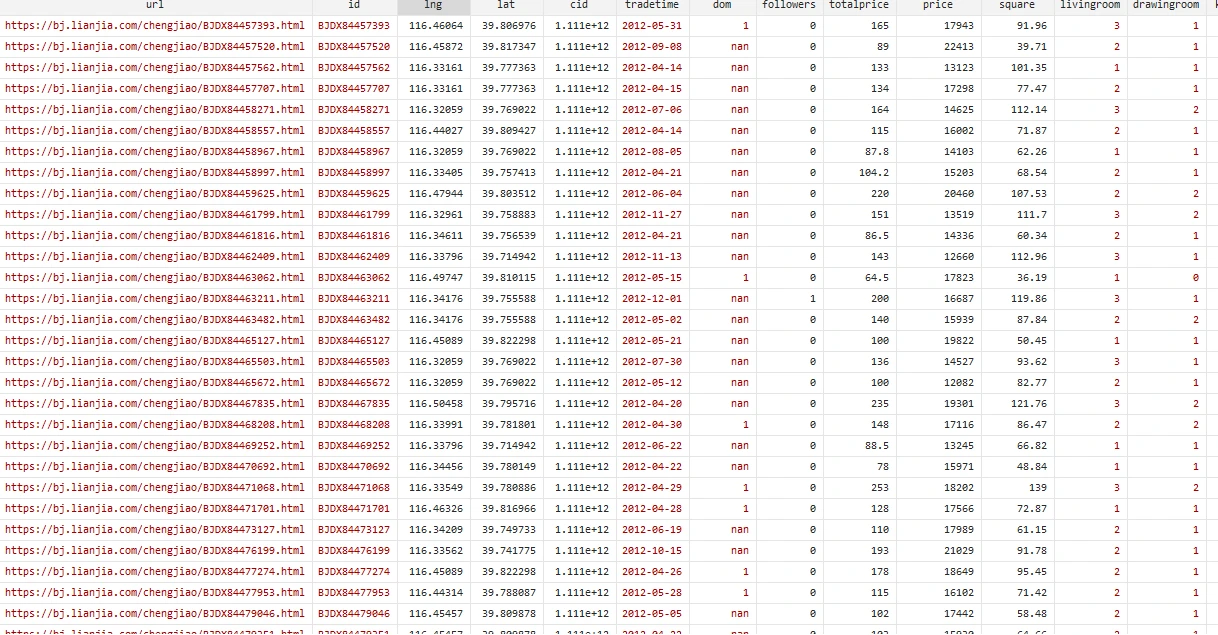Click square value 36.19

(1032, 278)
